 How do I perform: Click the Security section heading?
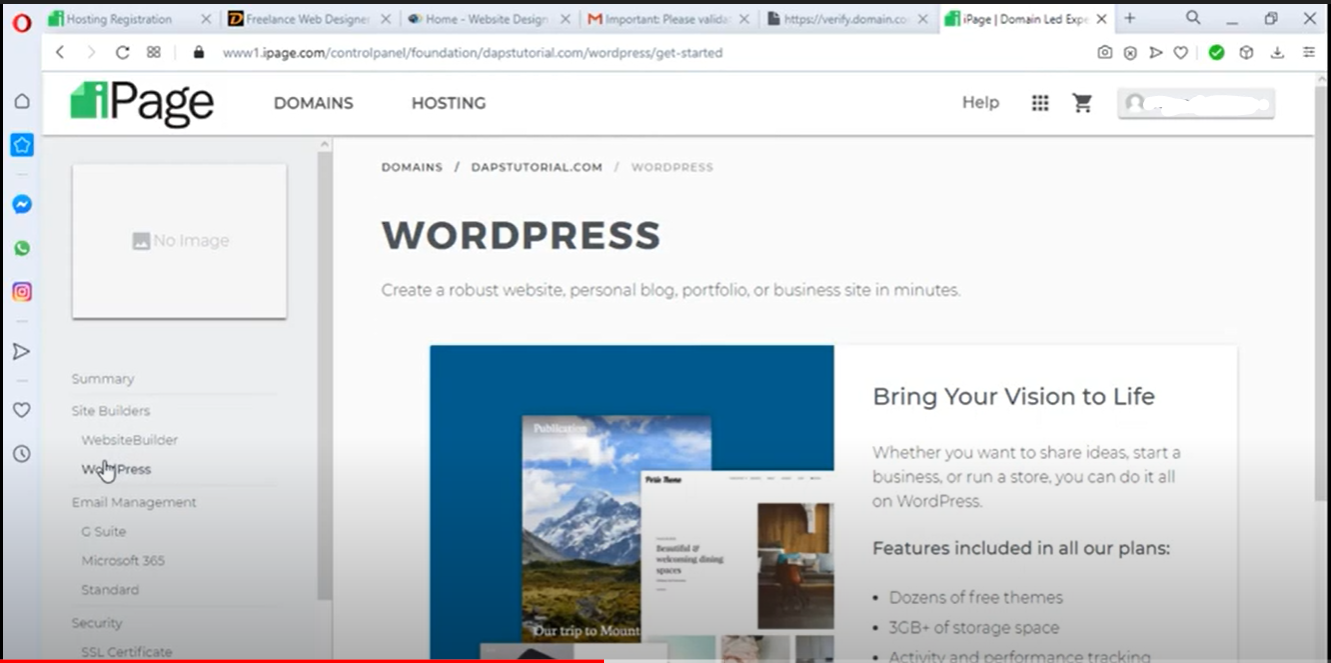[x=97, y=623]
